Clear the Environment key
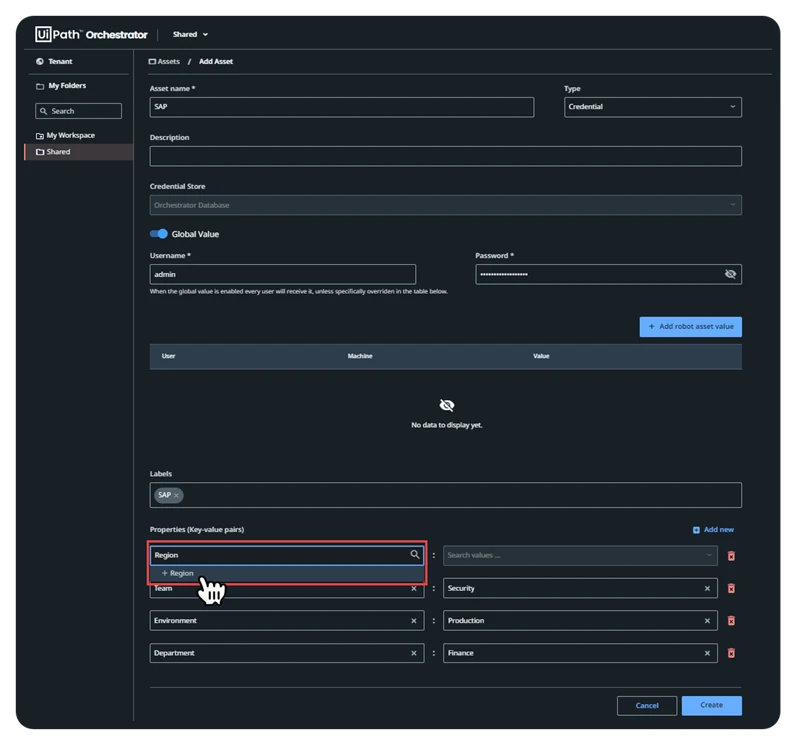Viewport: 800px width, 754px height. [x=414, y=621]
